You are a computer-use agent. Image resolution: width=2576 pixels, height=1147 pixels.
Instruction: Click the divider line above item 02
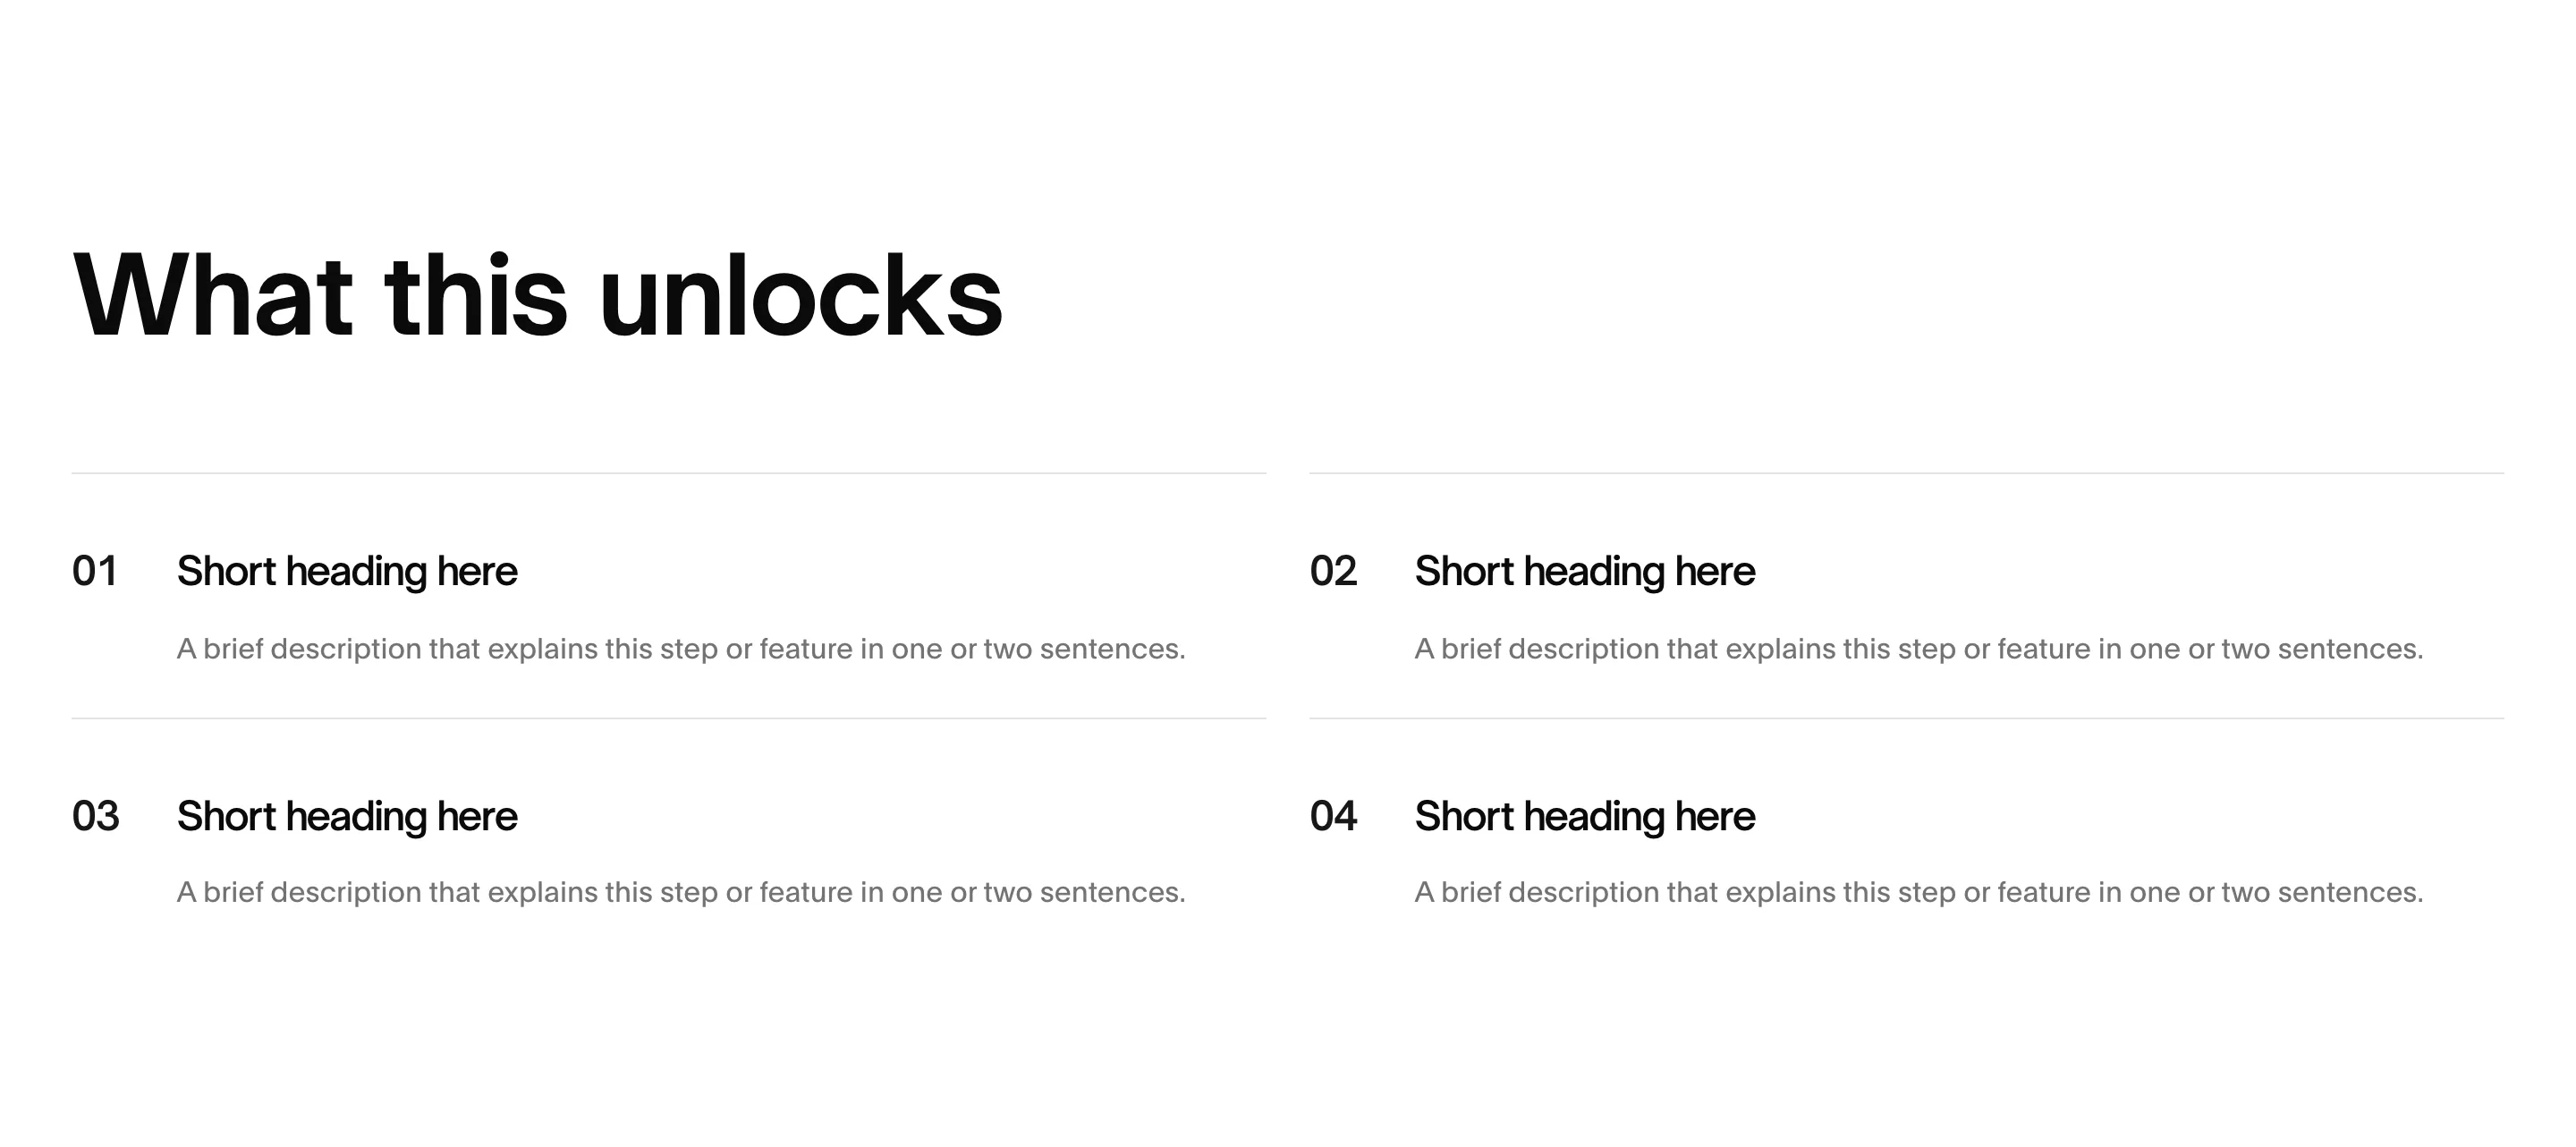coord(1907,473)
